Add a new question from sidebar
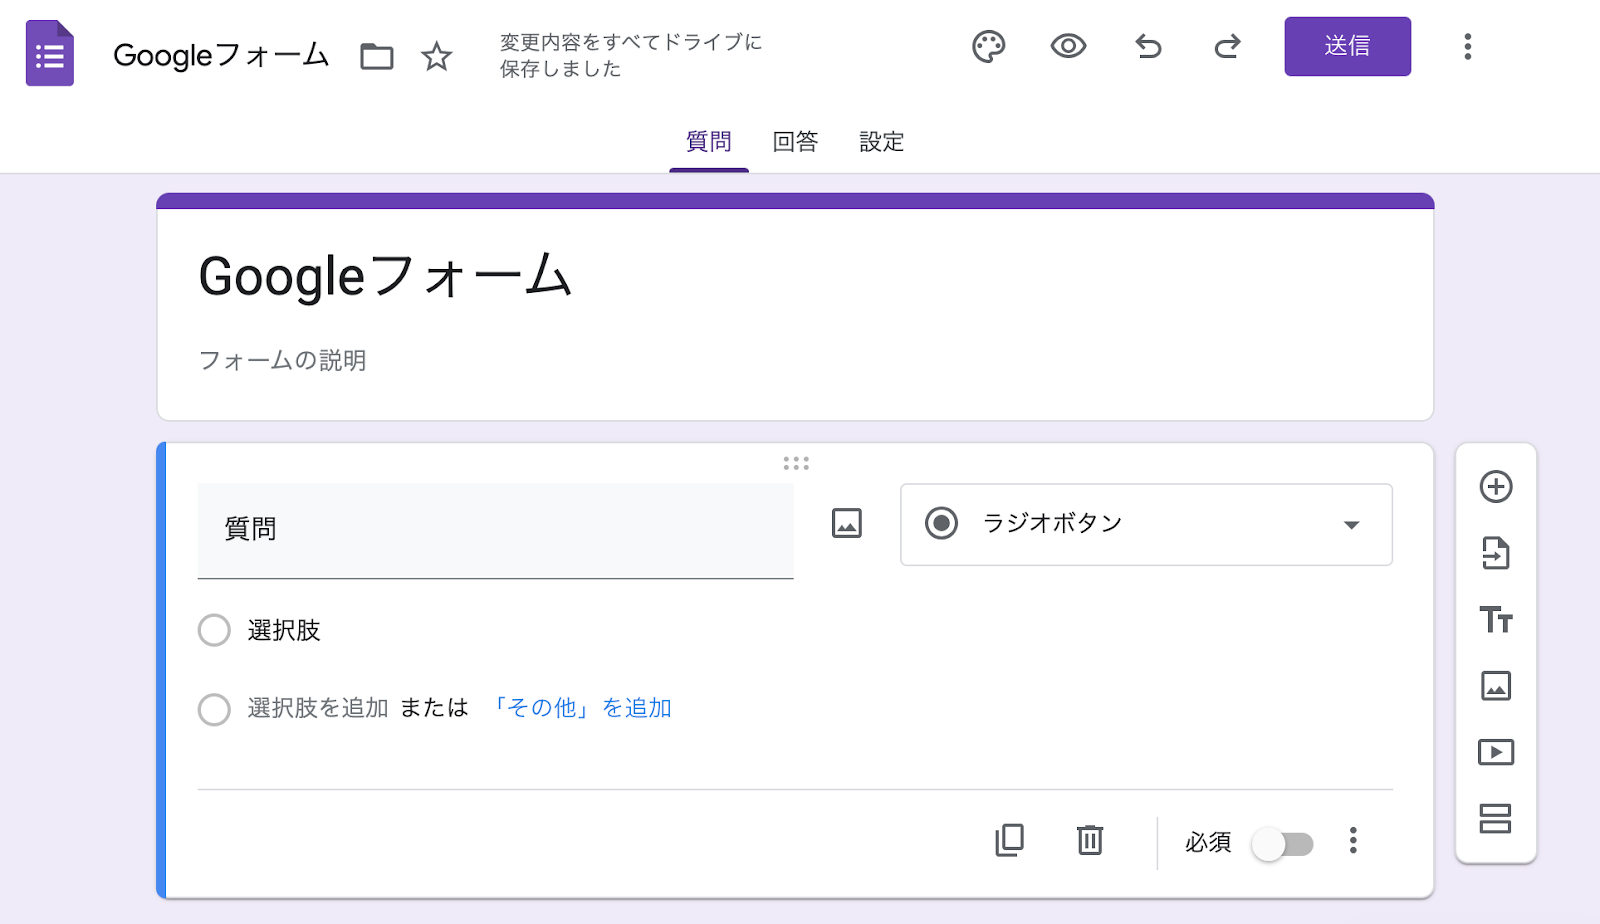Image resolution: width=1600 pixels, height=924 pixels. pyautogui.click(x=1495, y=487)
